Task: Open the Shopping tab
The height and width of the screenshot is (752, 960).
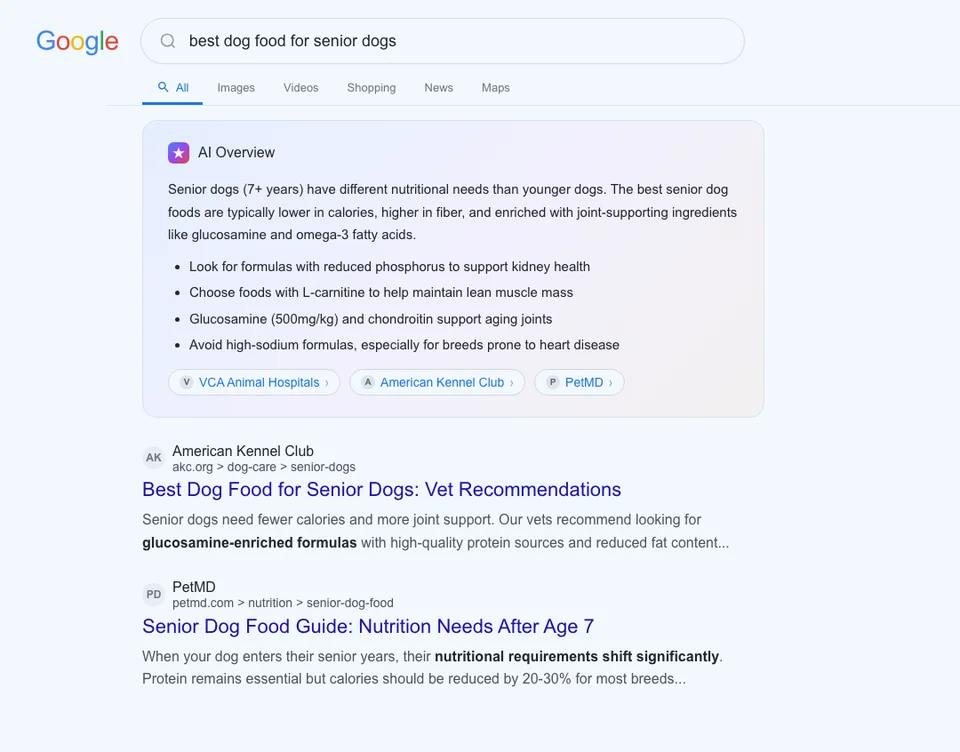Action: [x=371, y=88]
